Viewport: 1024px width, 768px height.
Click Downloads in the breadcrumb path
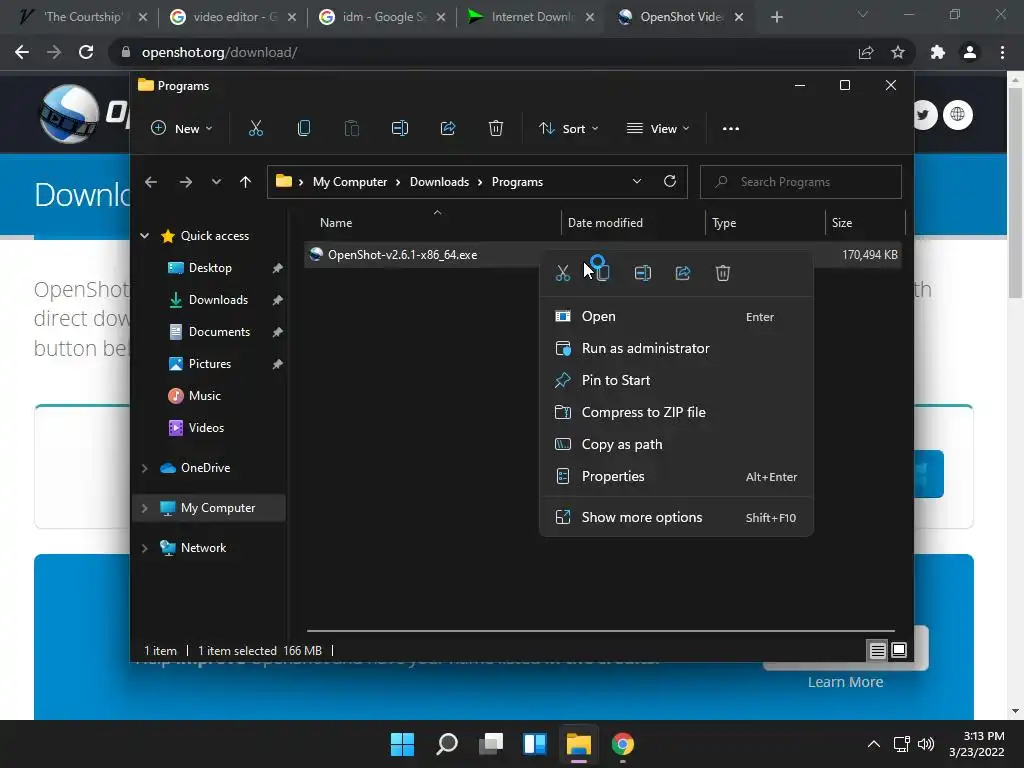[439, 182]
